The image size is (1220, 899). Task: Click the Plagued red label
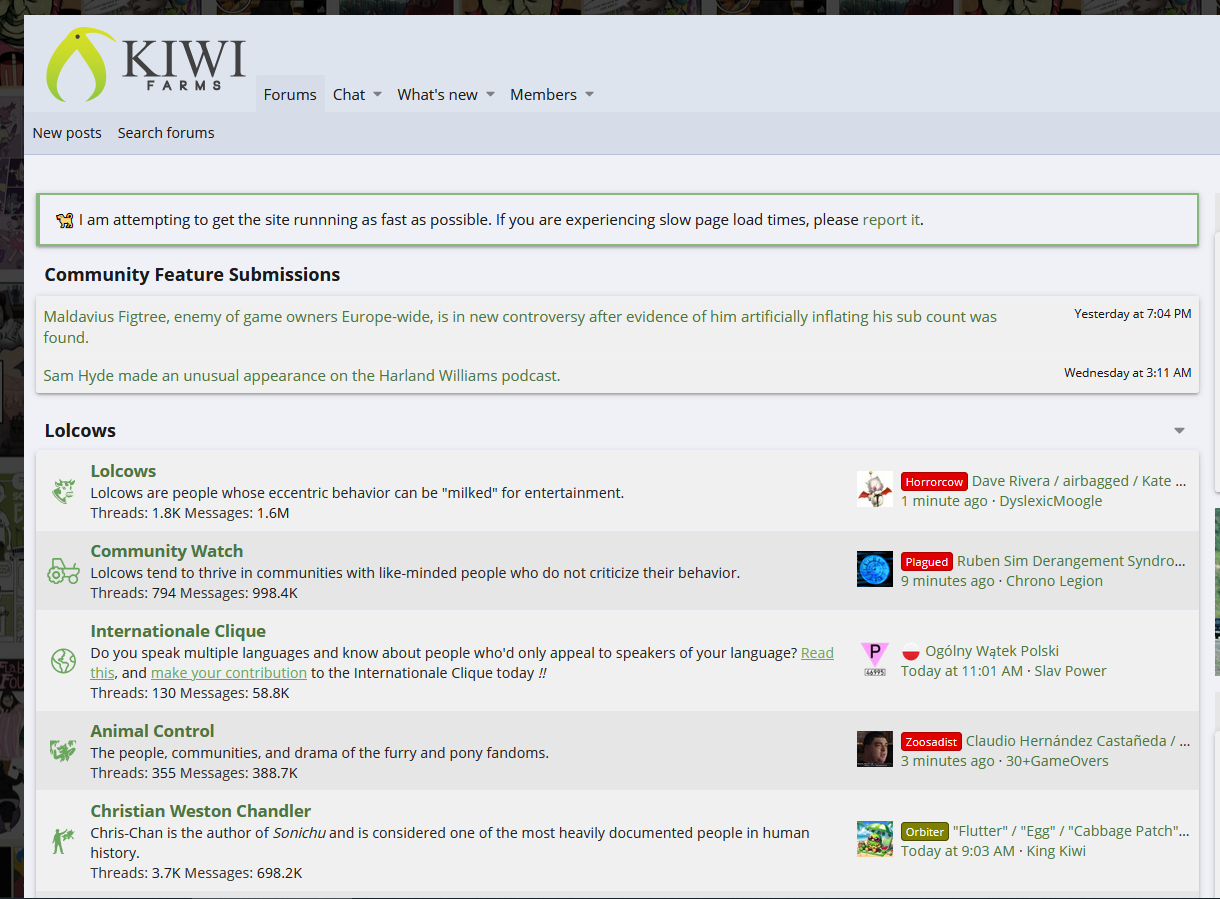coord(927,561)
